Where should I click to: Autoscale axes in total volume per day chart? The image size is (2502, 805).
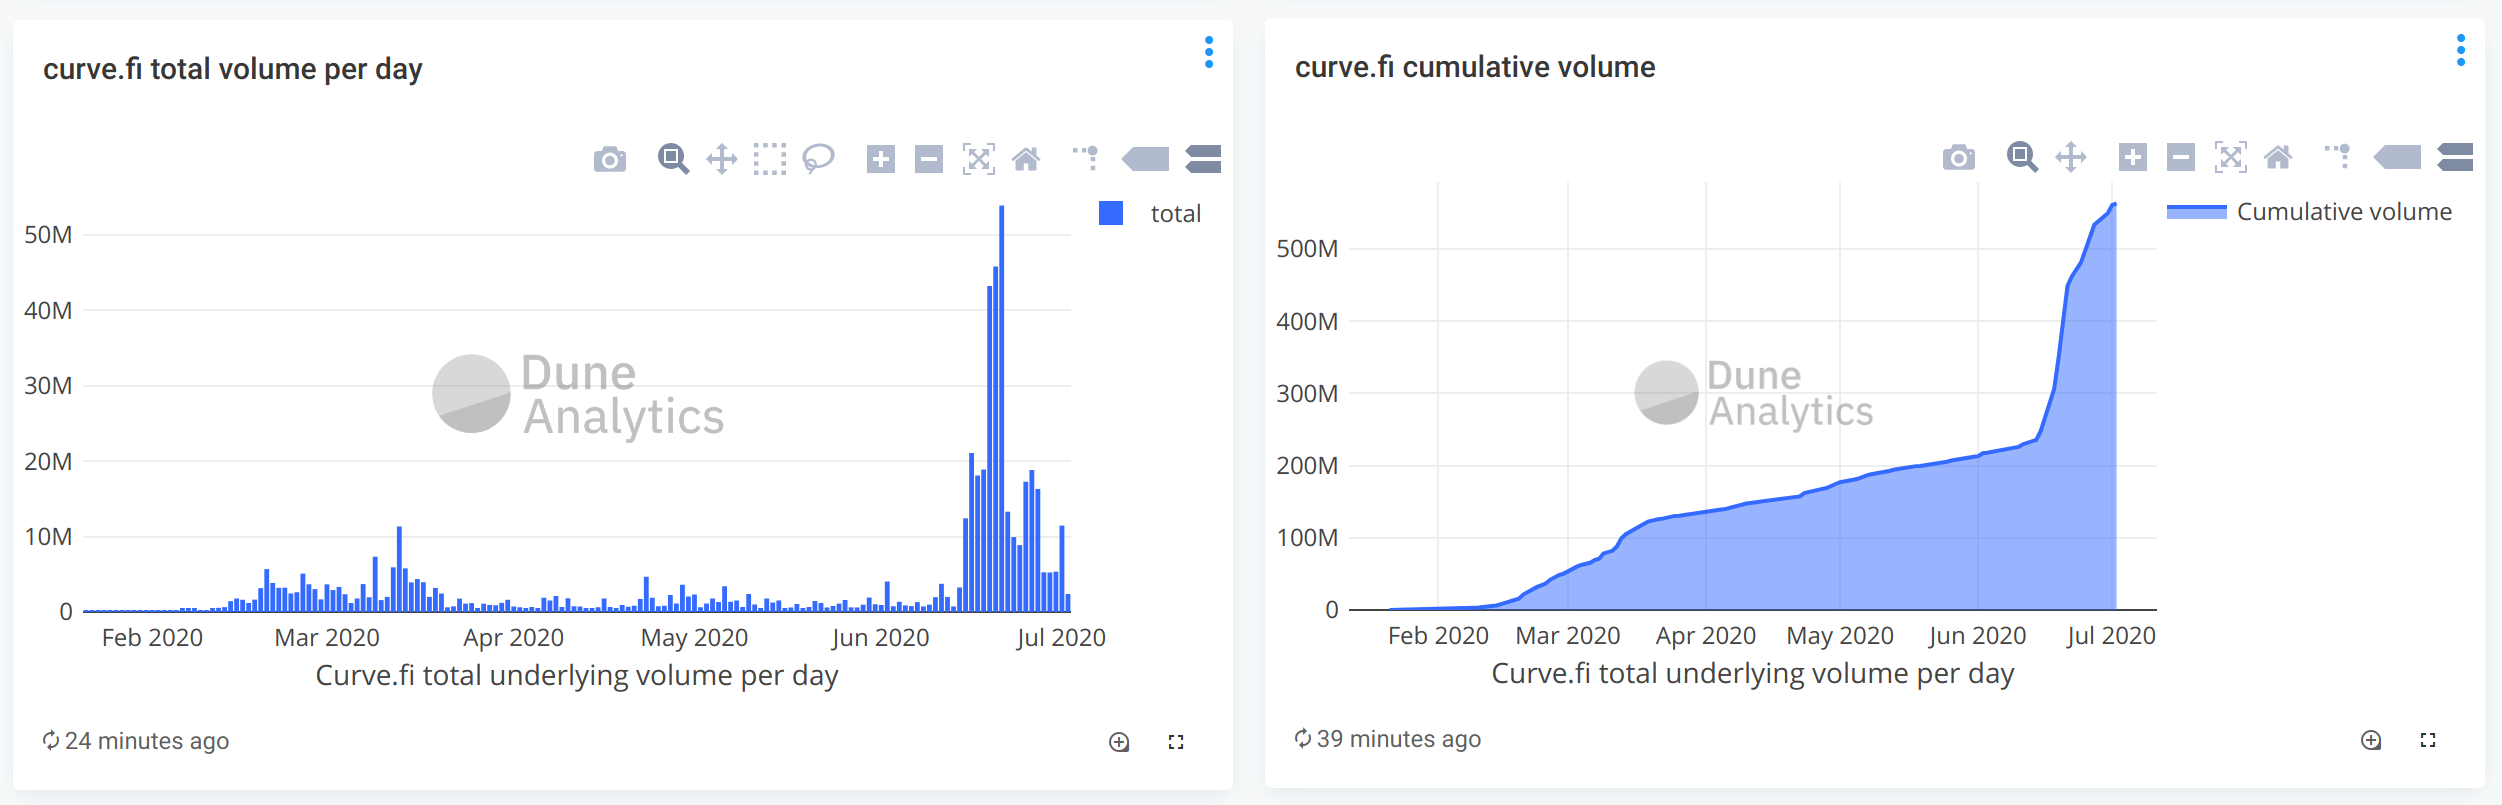click(978, 159)
